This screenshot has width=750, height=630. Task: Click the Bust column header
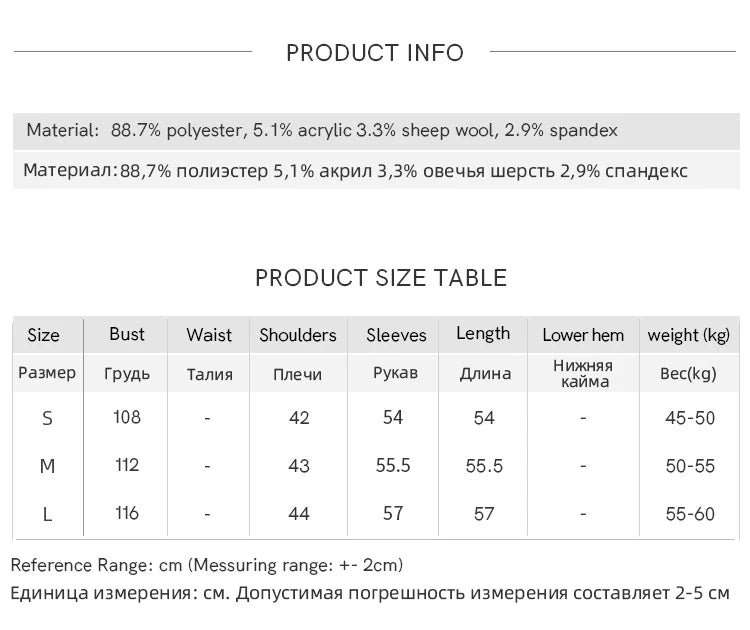(x=127, y=334)
